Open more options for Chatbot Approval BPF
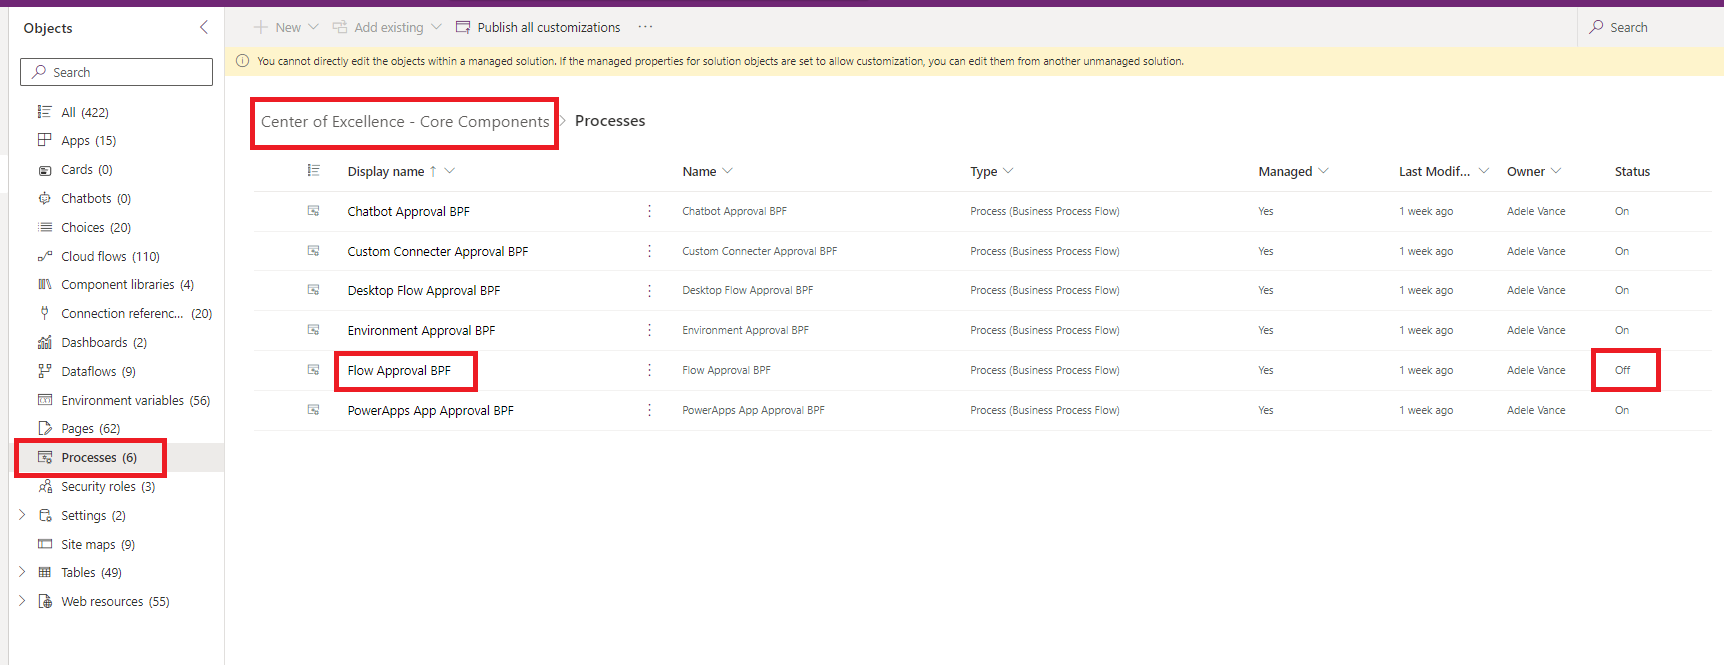 click(649, 211)
